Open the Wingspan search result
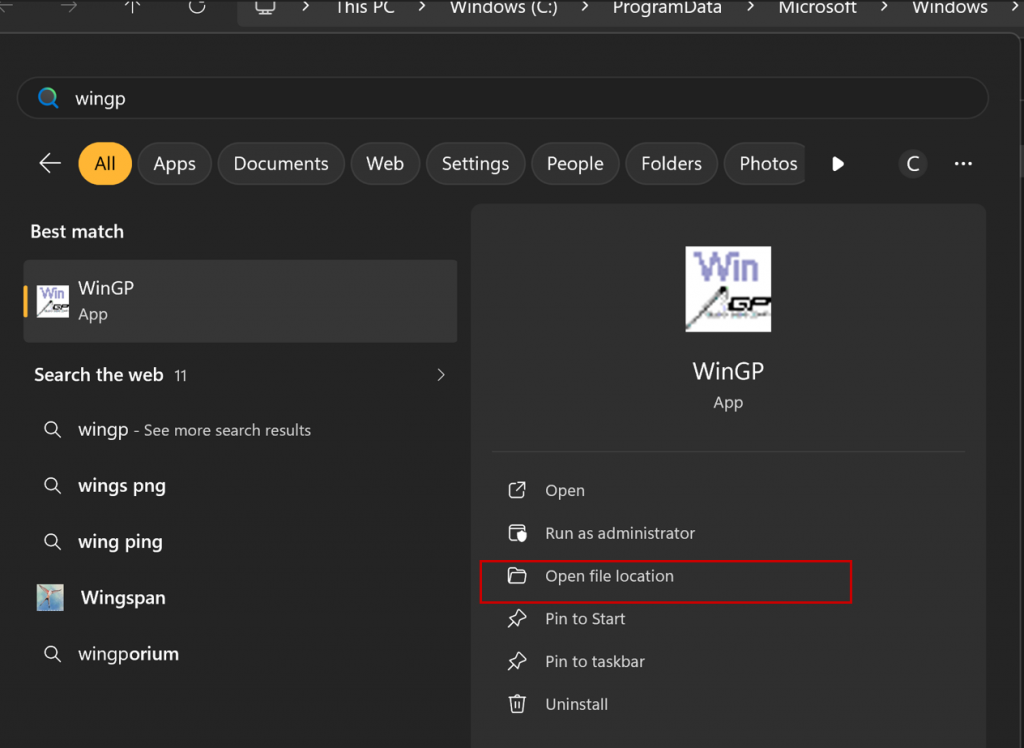This screenshot has height=748, width=1024. point(123,598)
